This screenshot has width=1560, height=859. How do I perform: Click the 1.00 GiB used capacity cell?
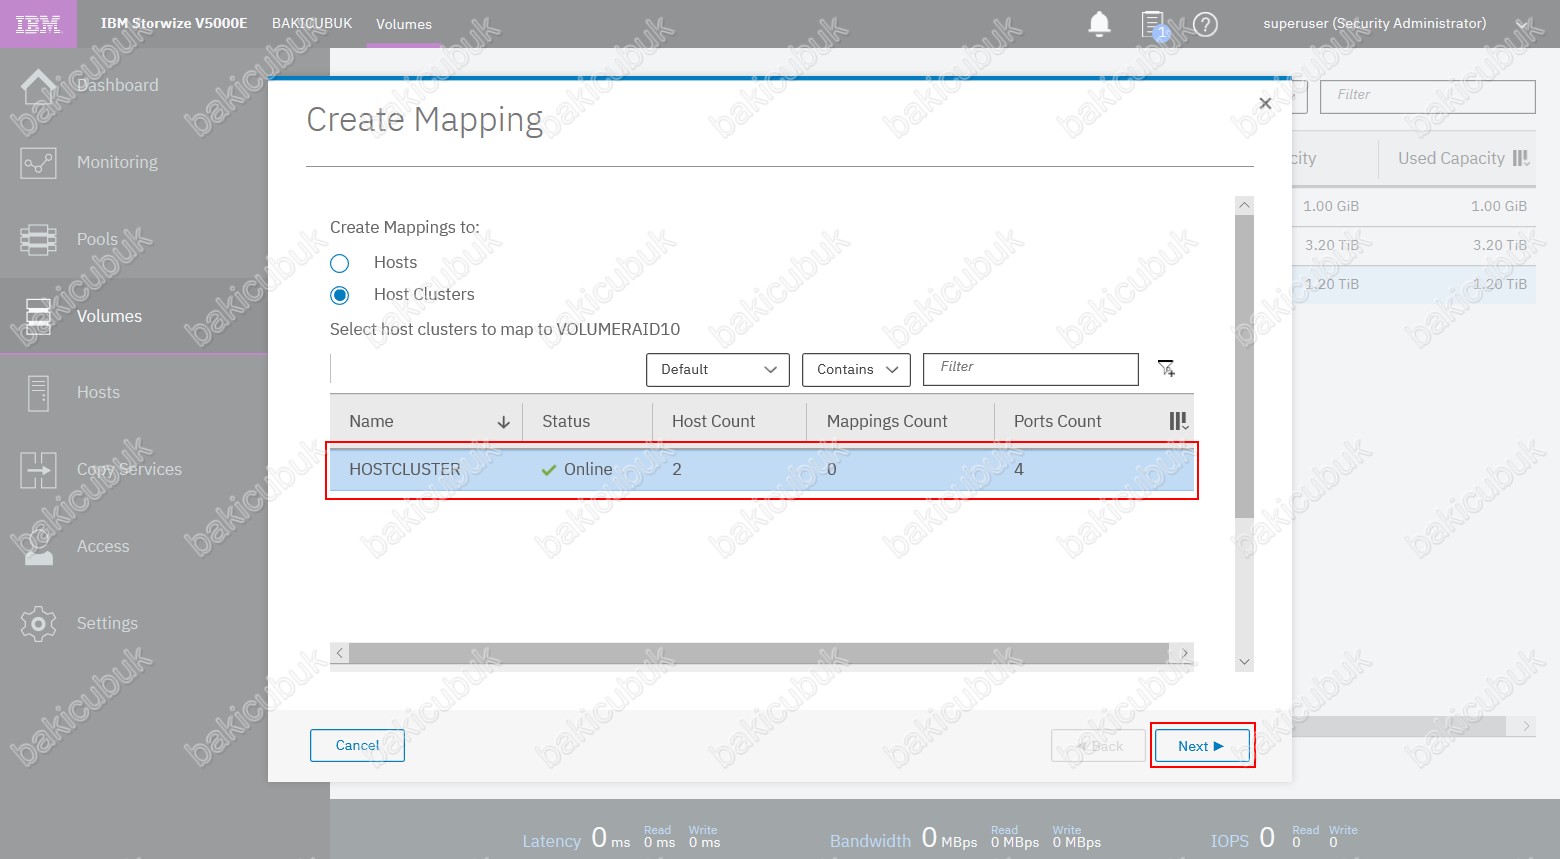point(1499,206)
